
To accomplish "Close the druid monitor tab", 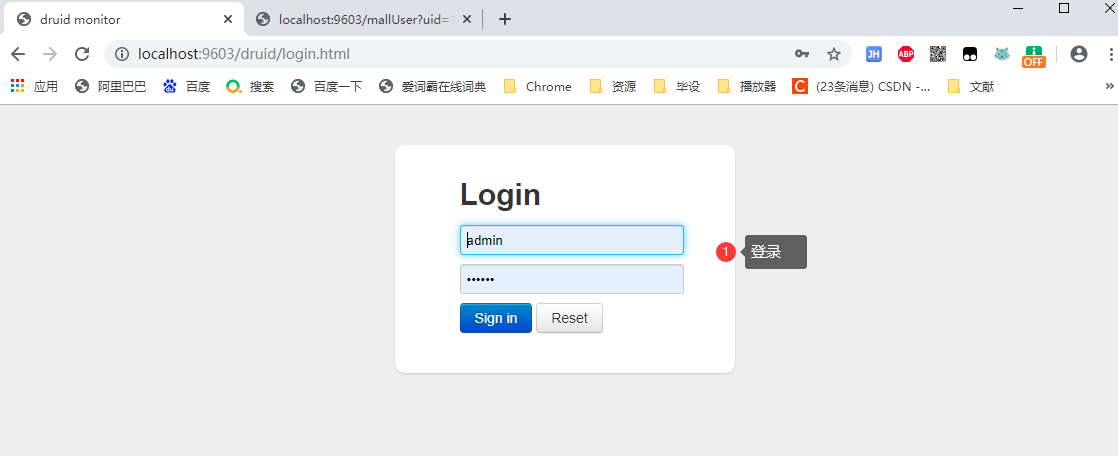I will (228, 19).
